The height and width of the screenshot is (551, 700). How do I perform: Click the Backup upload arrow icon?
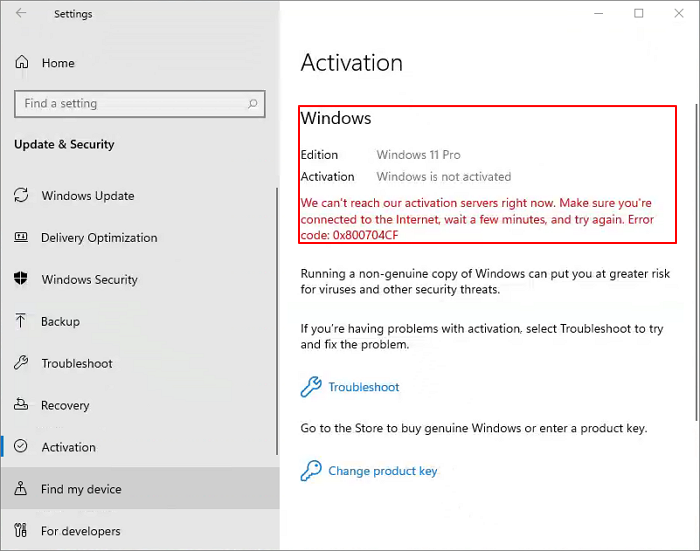(x=21, y=322)
